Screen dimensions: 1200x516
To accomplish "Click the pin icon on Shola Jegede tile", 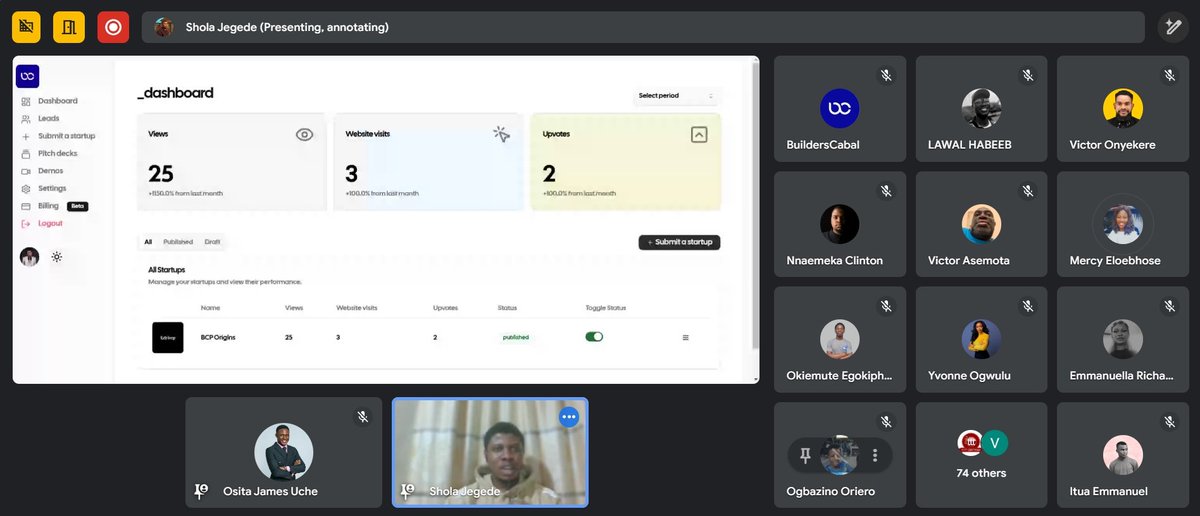I will coord(408,491).
